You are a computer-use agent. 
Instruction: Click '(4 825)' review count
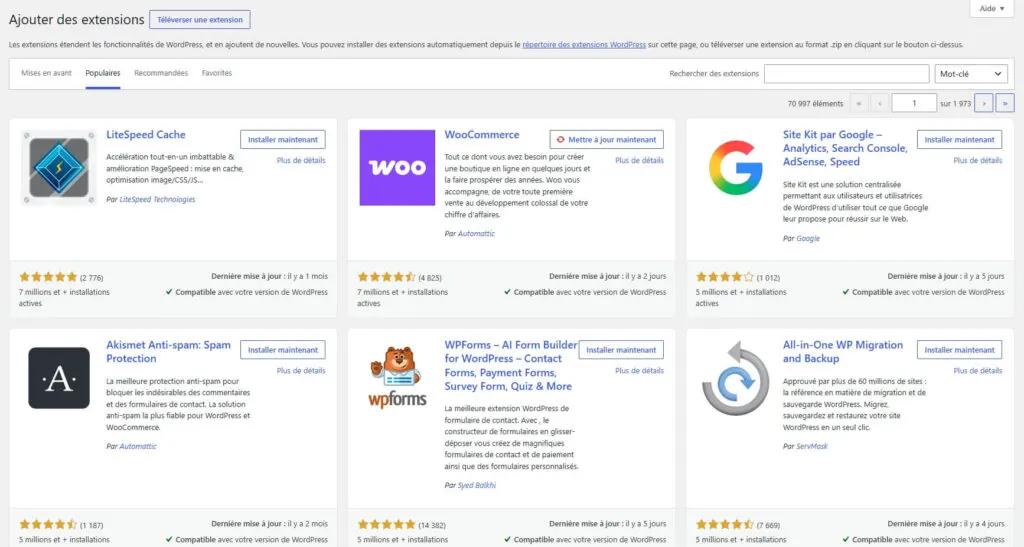pyautogui.click(x=430, y=278)
